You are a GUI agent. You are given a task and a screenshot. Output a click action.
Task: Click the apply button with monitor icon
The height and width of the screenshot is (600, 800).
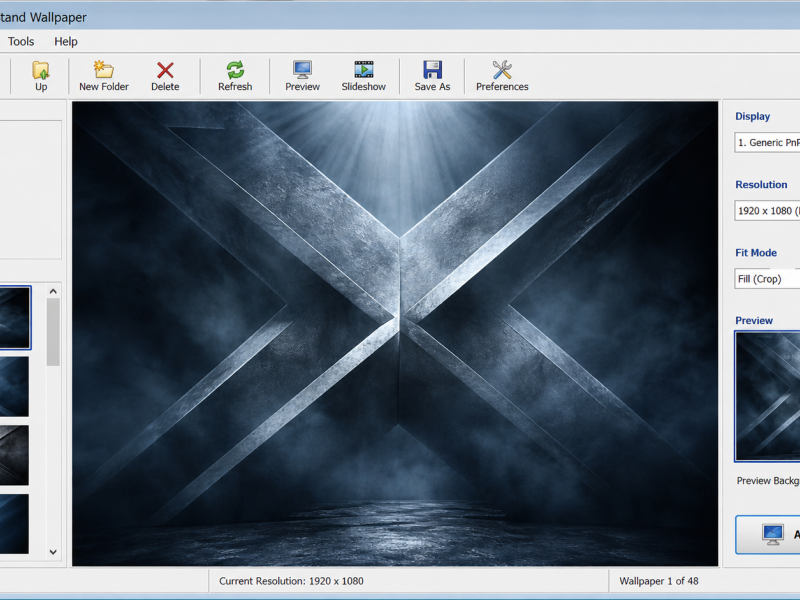[767, 534]
